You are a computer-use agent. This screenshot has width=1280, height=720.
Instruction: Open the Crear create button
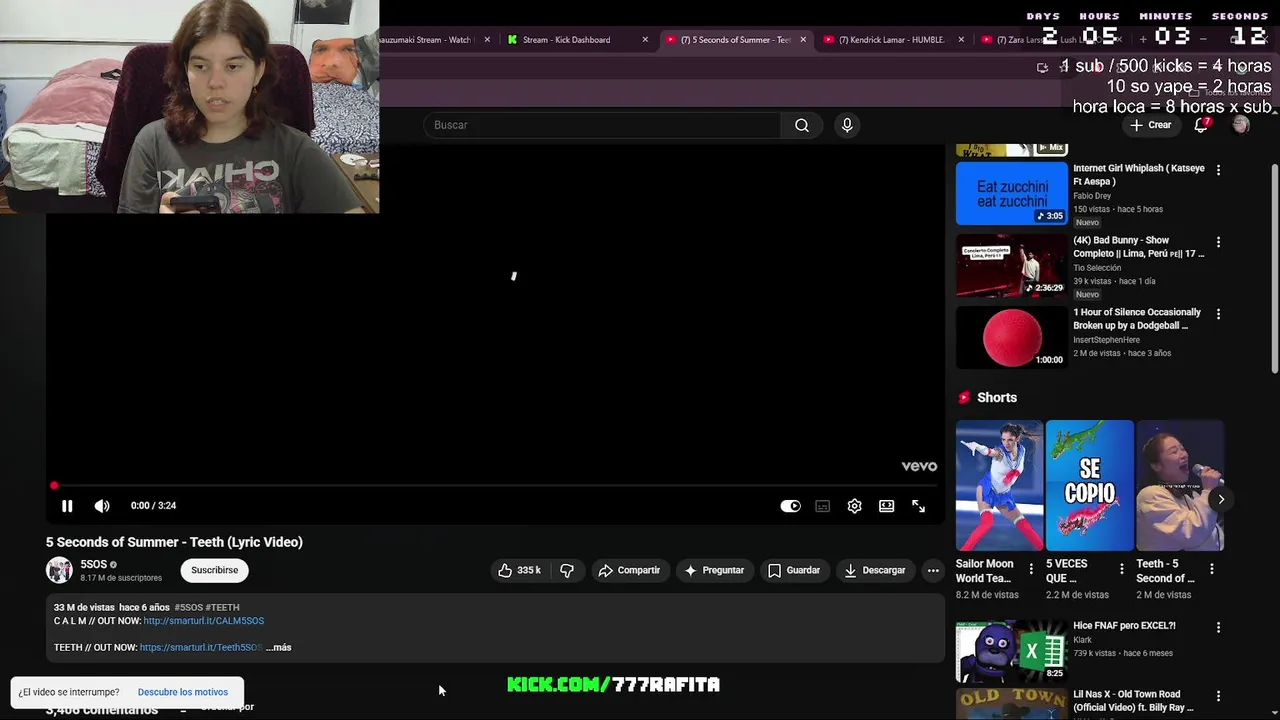(x=1150, y=125)
